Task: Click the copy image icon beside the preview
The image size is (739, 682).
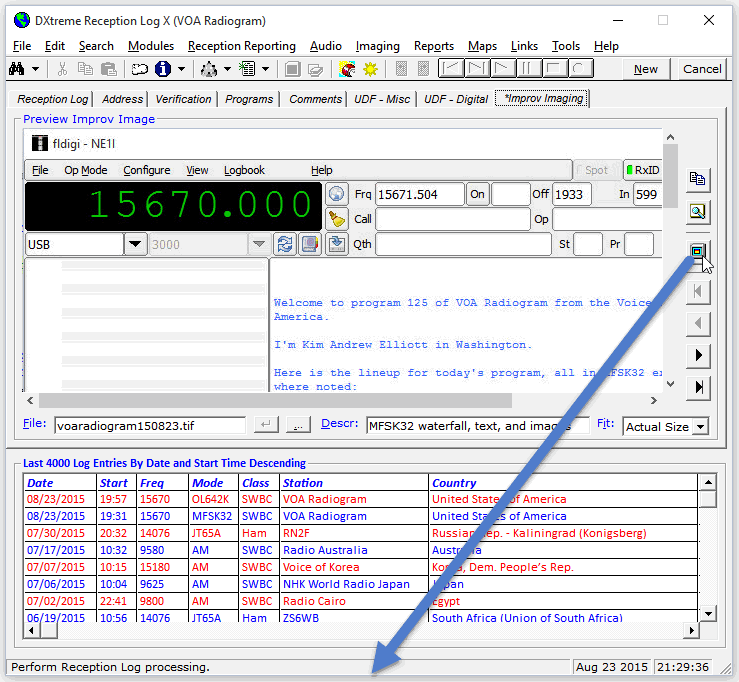Action: pos(698,179)
